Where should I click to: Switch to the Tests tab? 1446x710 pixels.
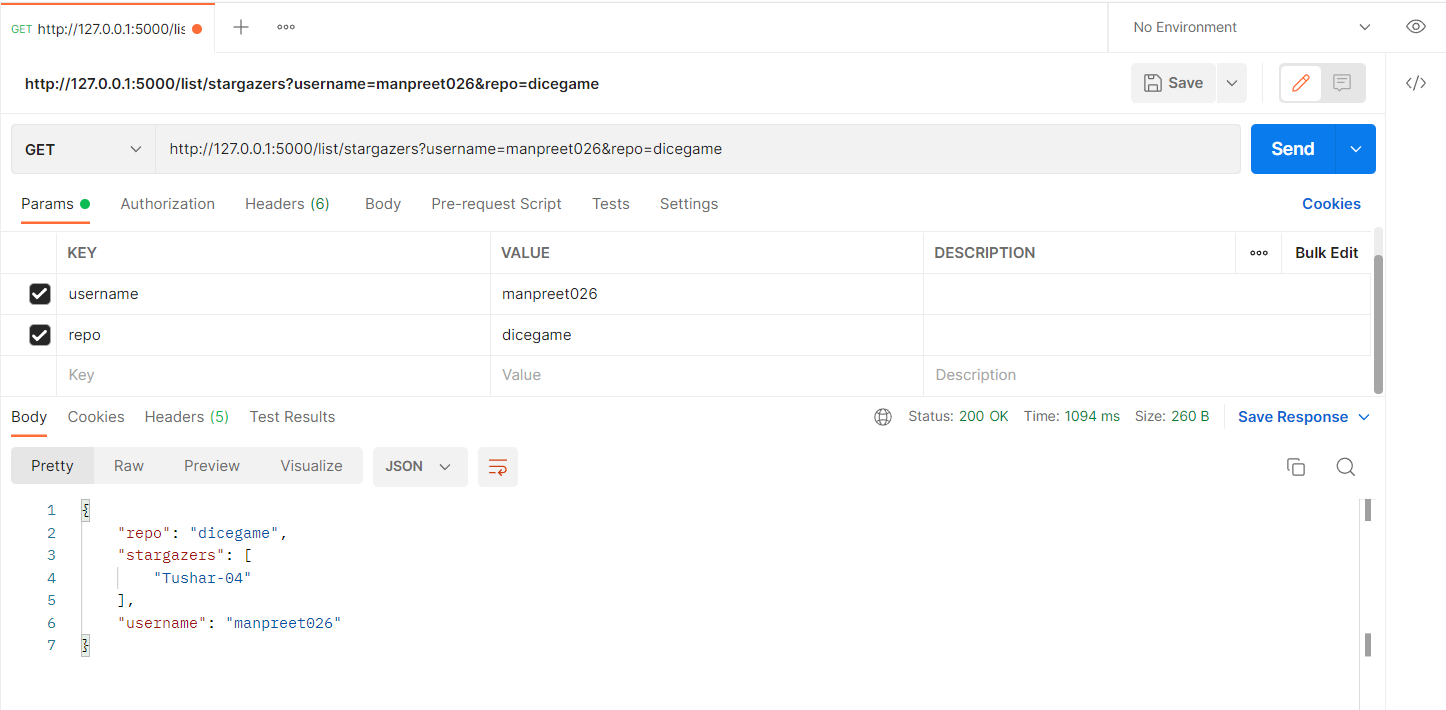(610, 203)
